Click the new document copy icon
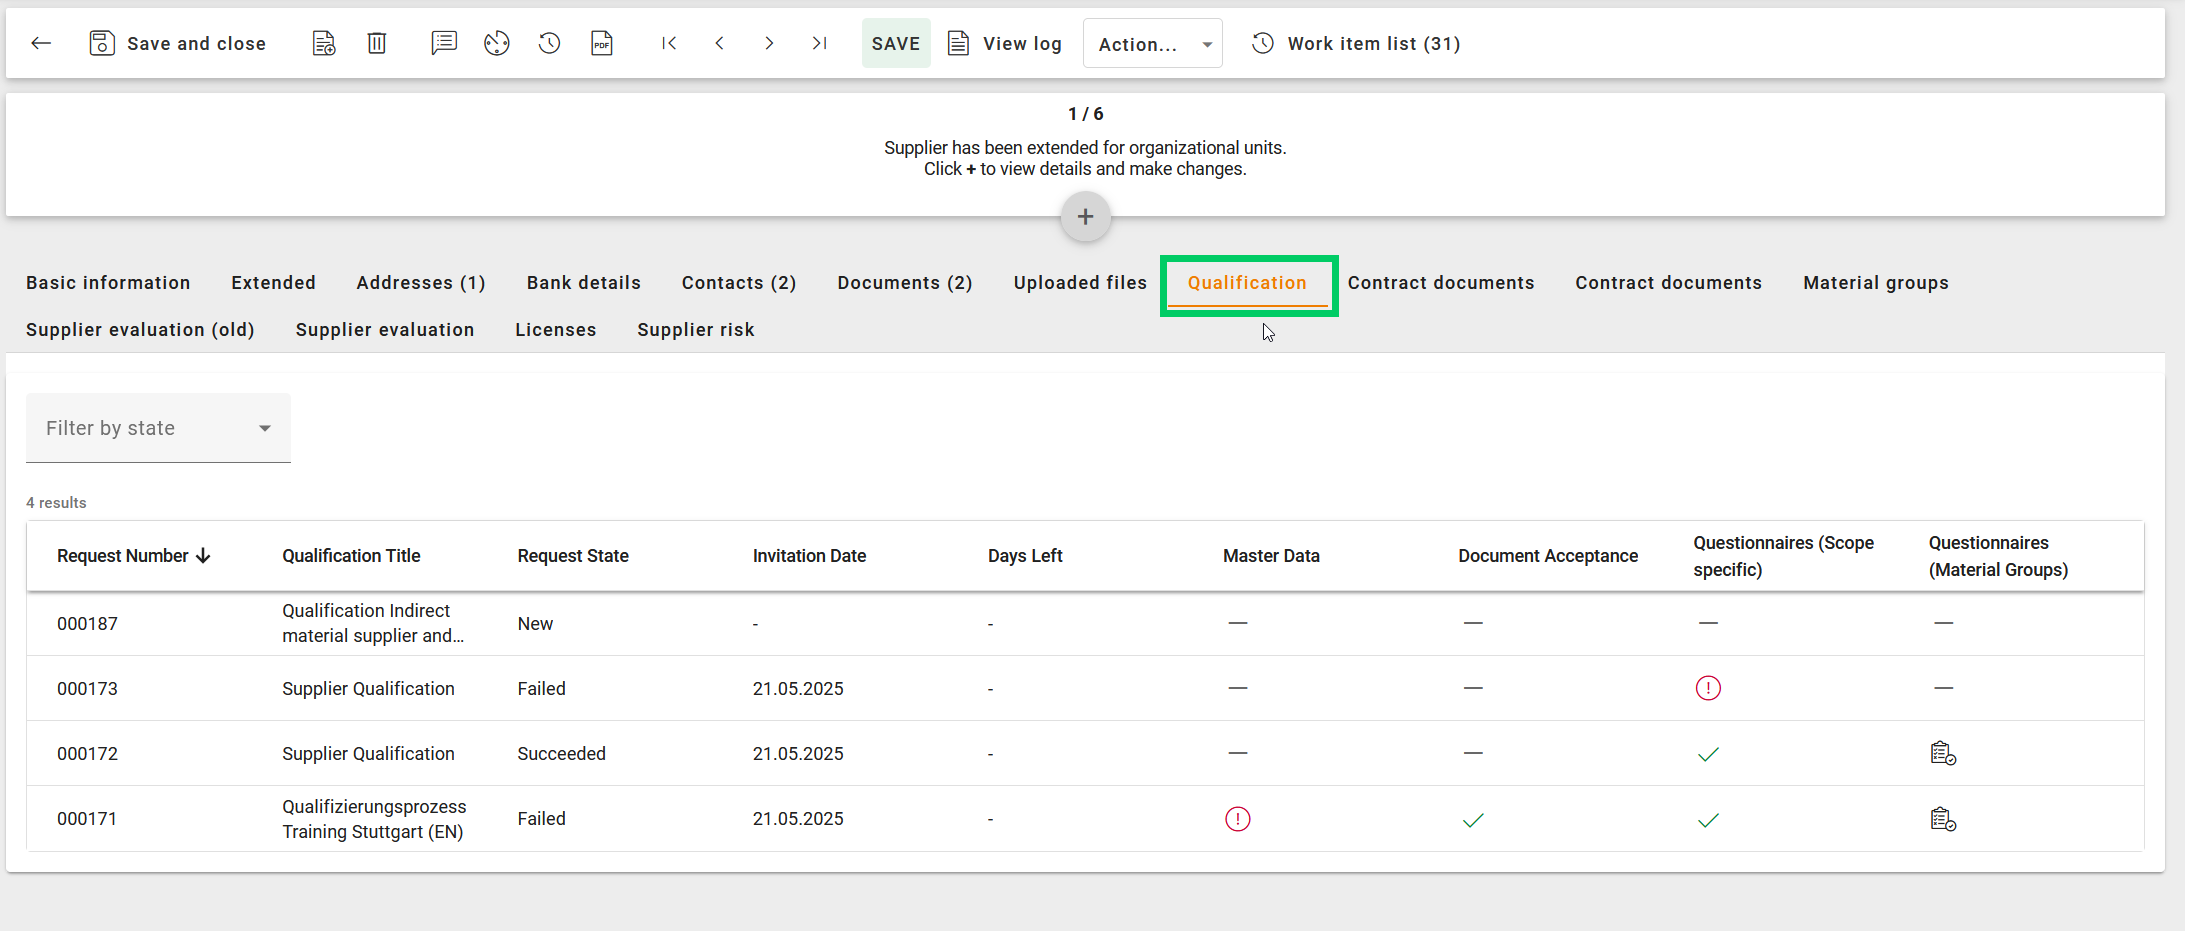Screen dimensions: 2185x931 (x=324, y=43)
